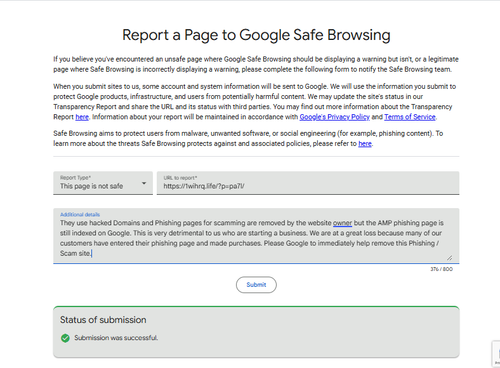The width and height of the screenshot is (500, 368).
Task: Click the underlined word 'owner' in details
Action: pyautogui.click(x=342, y=223)
